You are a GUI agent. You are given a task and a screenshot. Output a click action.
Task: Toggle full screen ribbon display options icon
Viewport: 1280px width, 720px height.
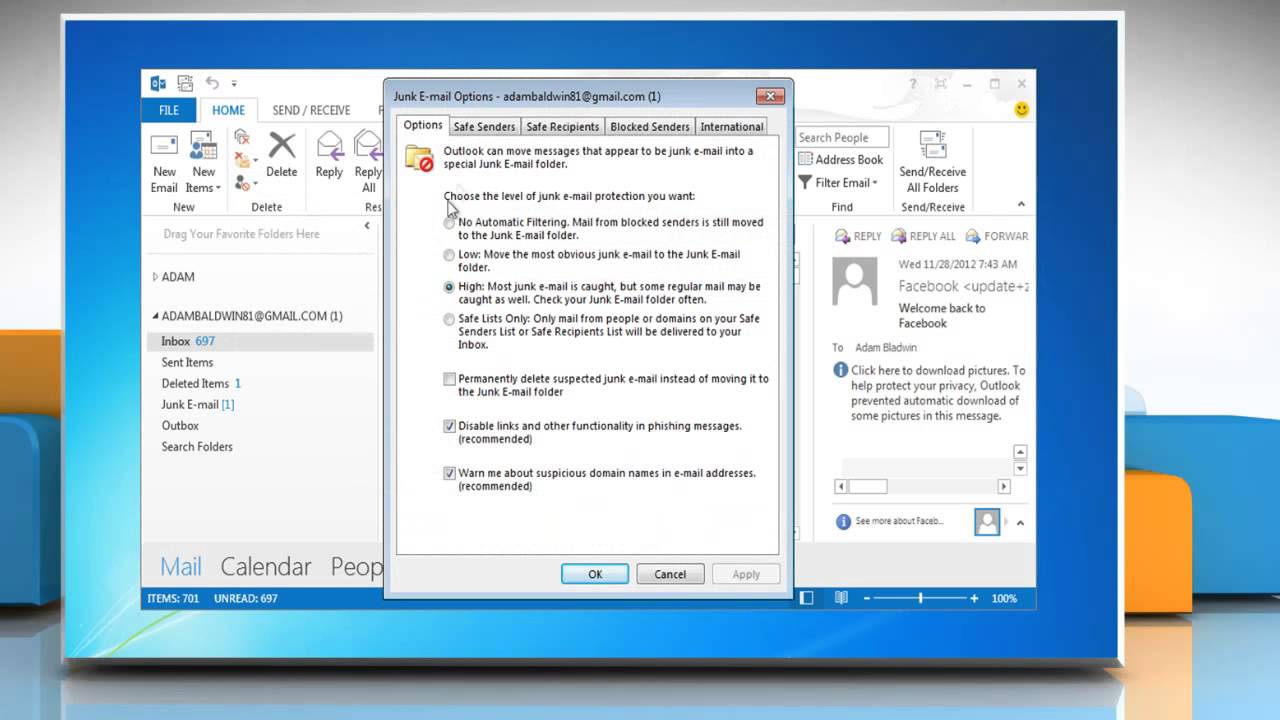click(941, 84)
